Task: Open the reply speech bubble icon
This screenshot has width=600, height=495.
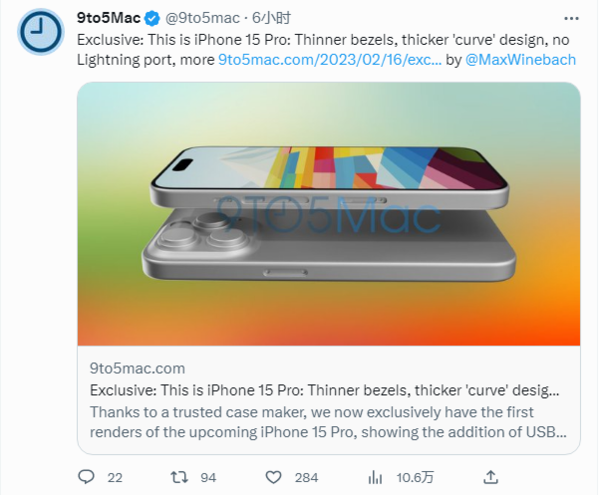Action: pos(86,475)
